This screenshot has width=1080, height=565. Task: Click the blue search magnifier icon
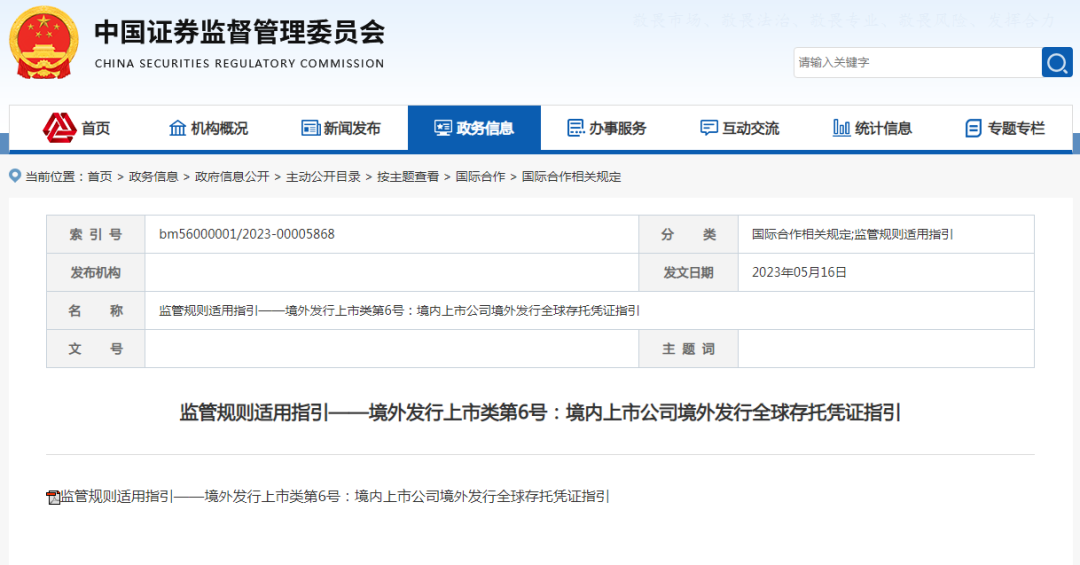pyautogui.click(x=1057, y=63)
